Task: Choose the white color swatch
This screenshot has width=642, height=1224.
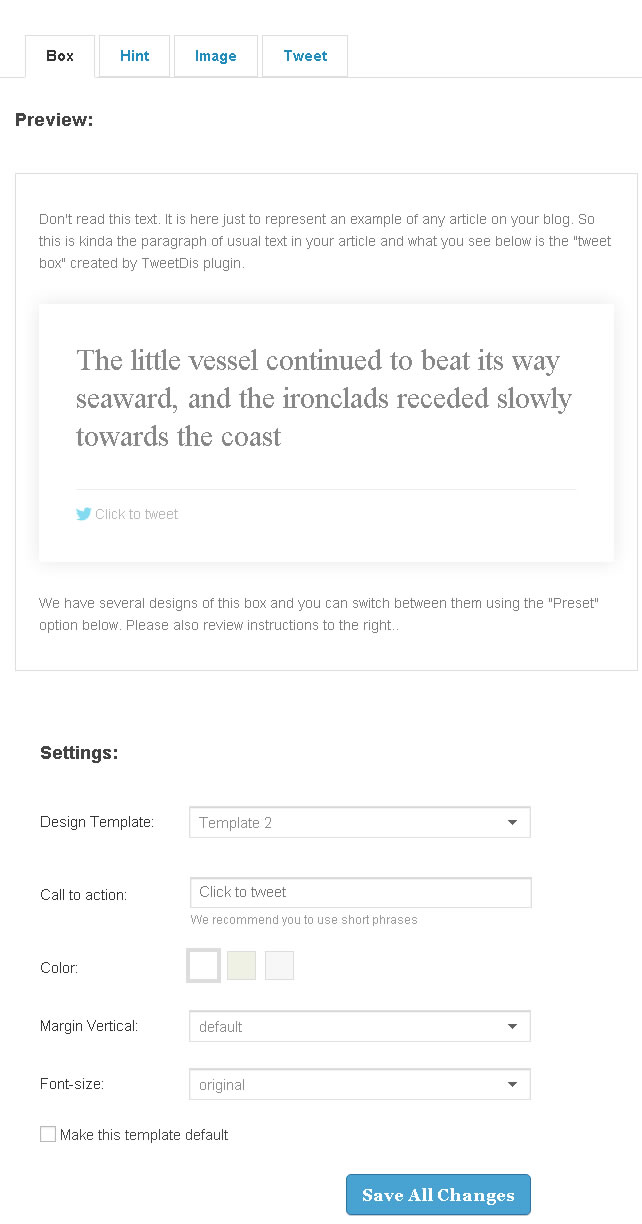Action: (x=203, y=966)
